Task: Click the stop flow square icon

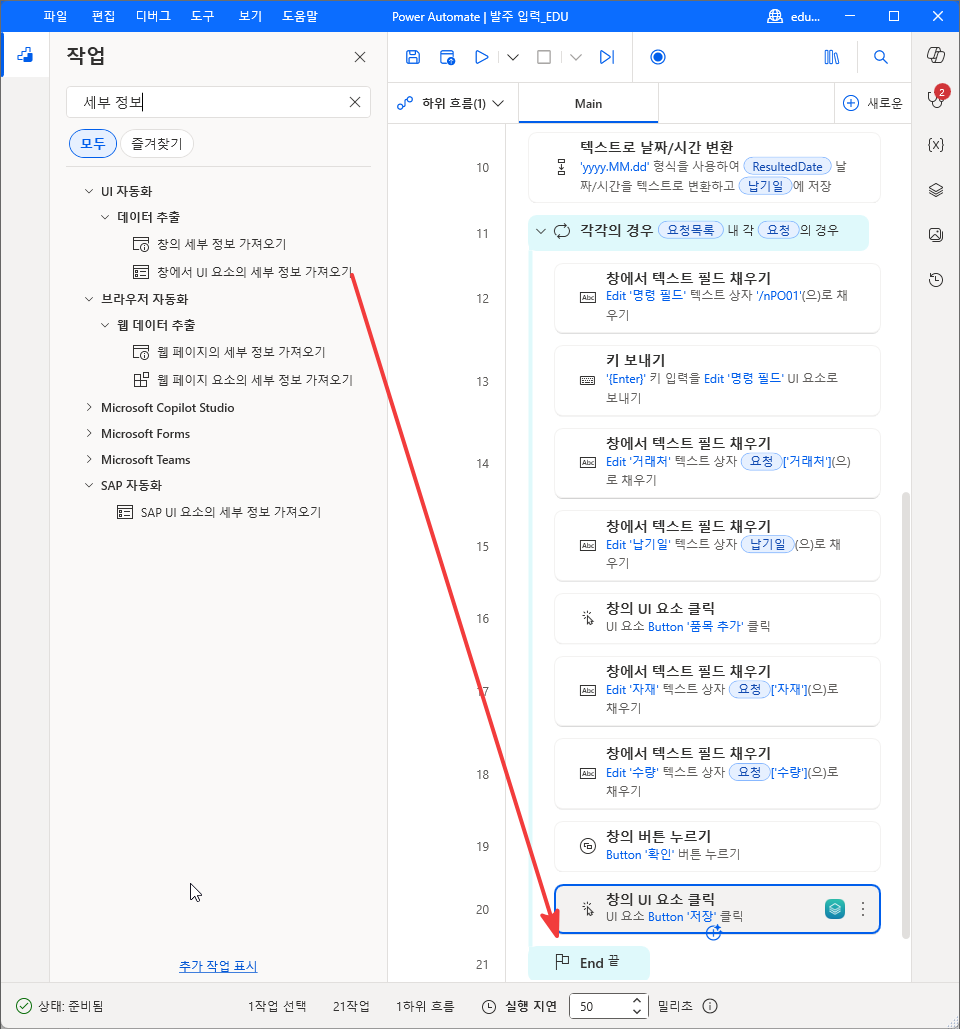Action: pyautogui.click(x=544, y=57)
